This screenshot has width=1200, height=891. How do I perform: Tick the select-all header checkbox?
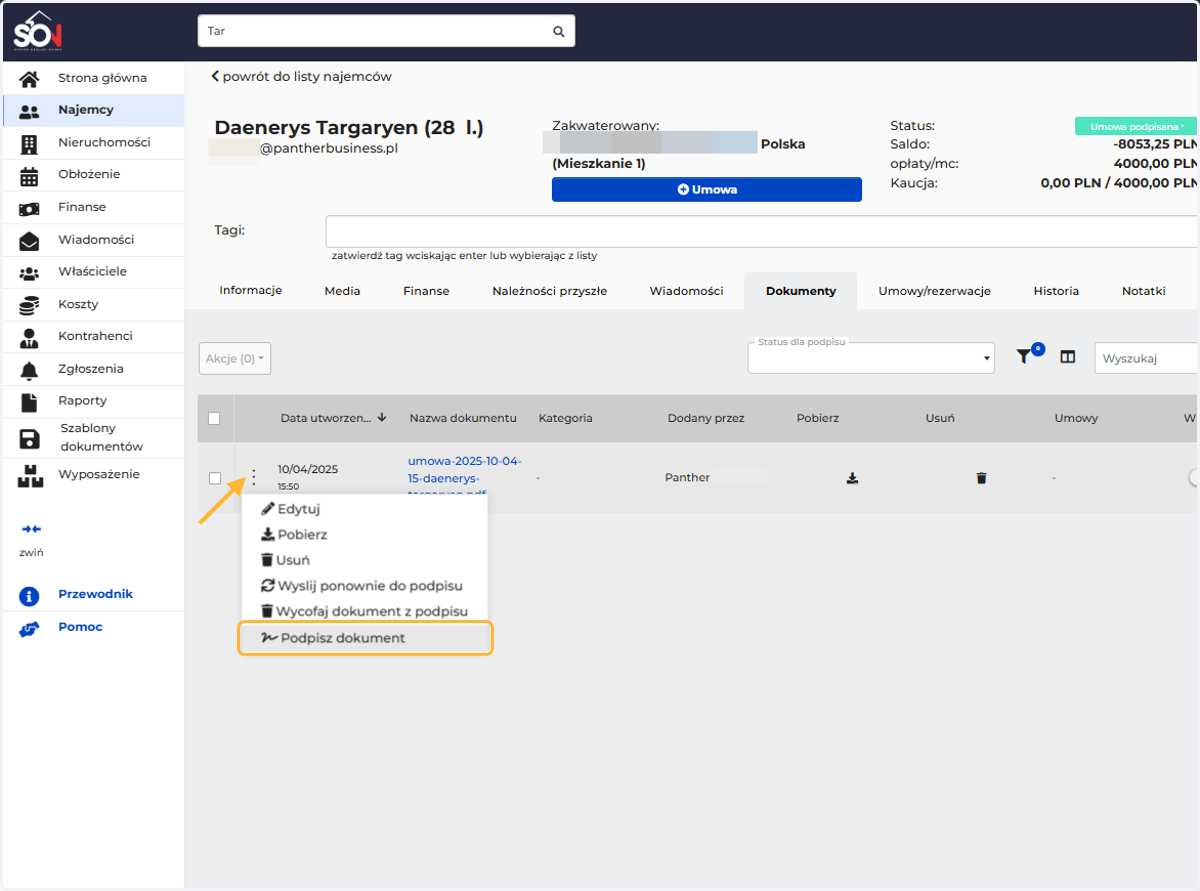click(214, 418)
